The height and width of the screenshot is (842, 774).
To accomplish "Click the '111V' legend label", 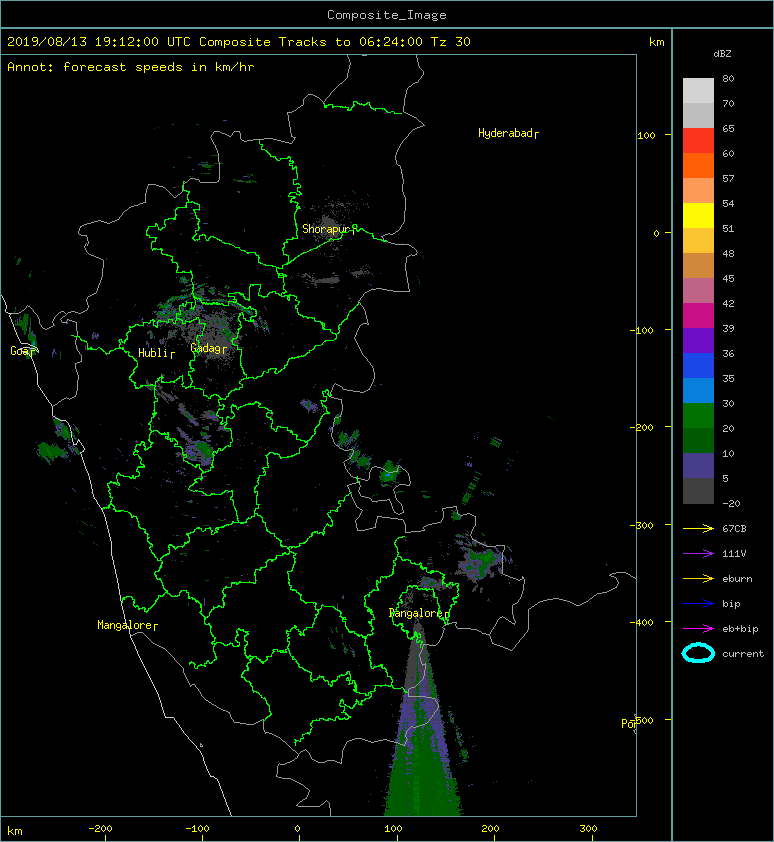I will click(x=734, y=554).
